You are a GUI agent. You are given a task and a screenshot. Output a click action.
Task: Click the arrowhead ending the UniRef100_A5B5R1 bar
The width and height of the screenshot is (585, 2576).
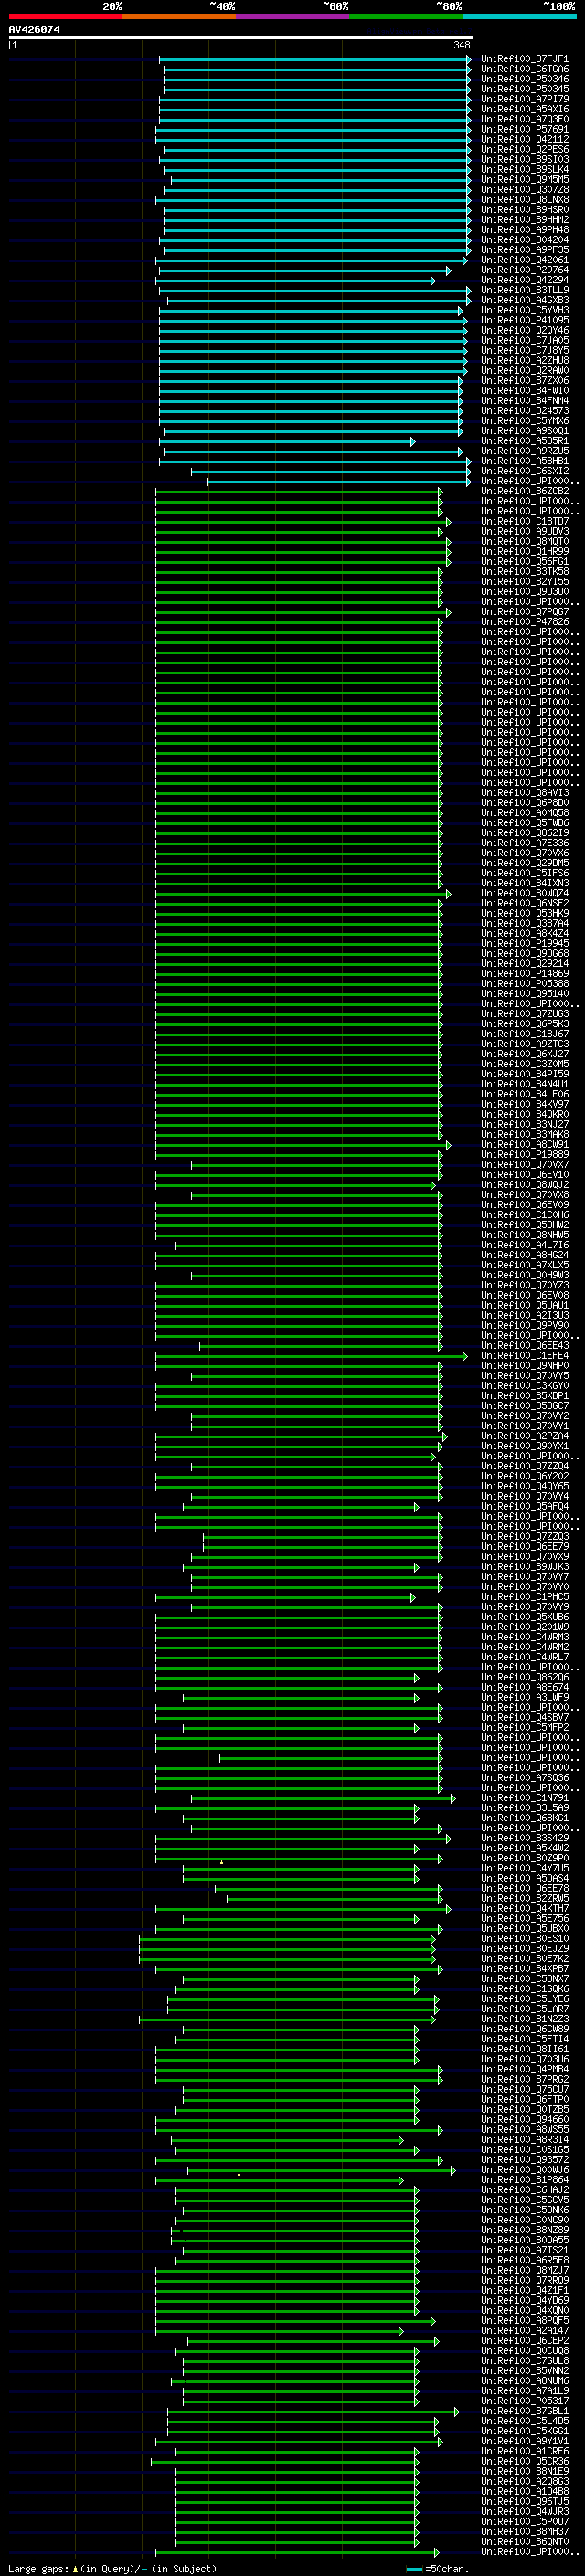pos(412,442)
